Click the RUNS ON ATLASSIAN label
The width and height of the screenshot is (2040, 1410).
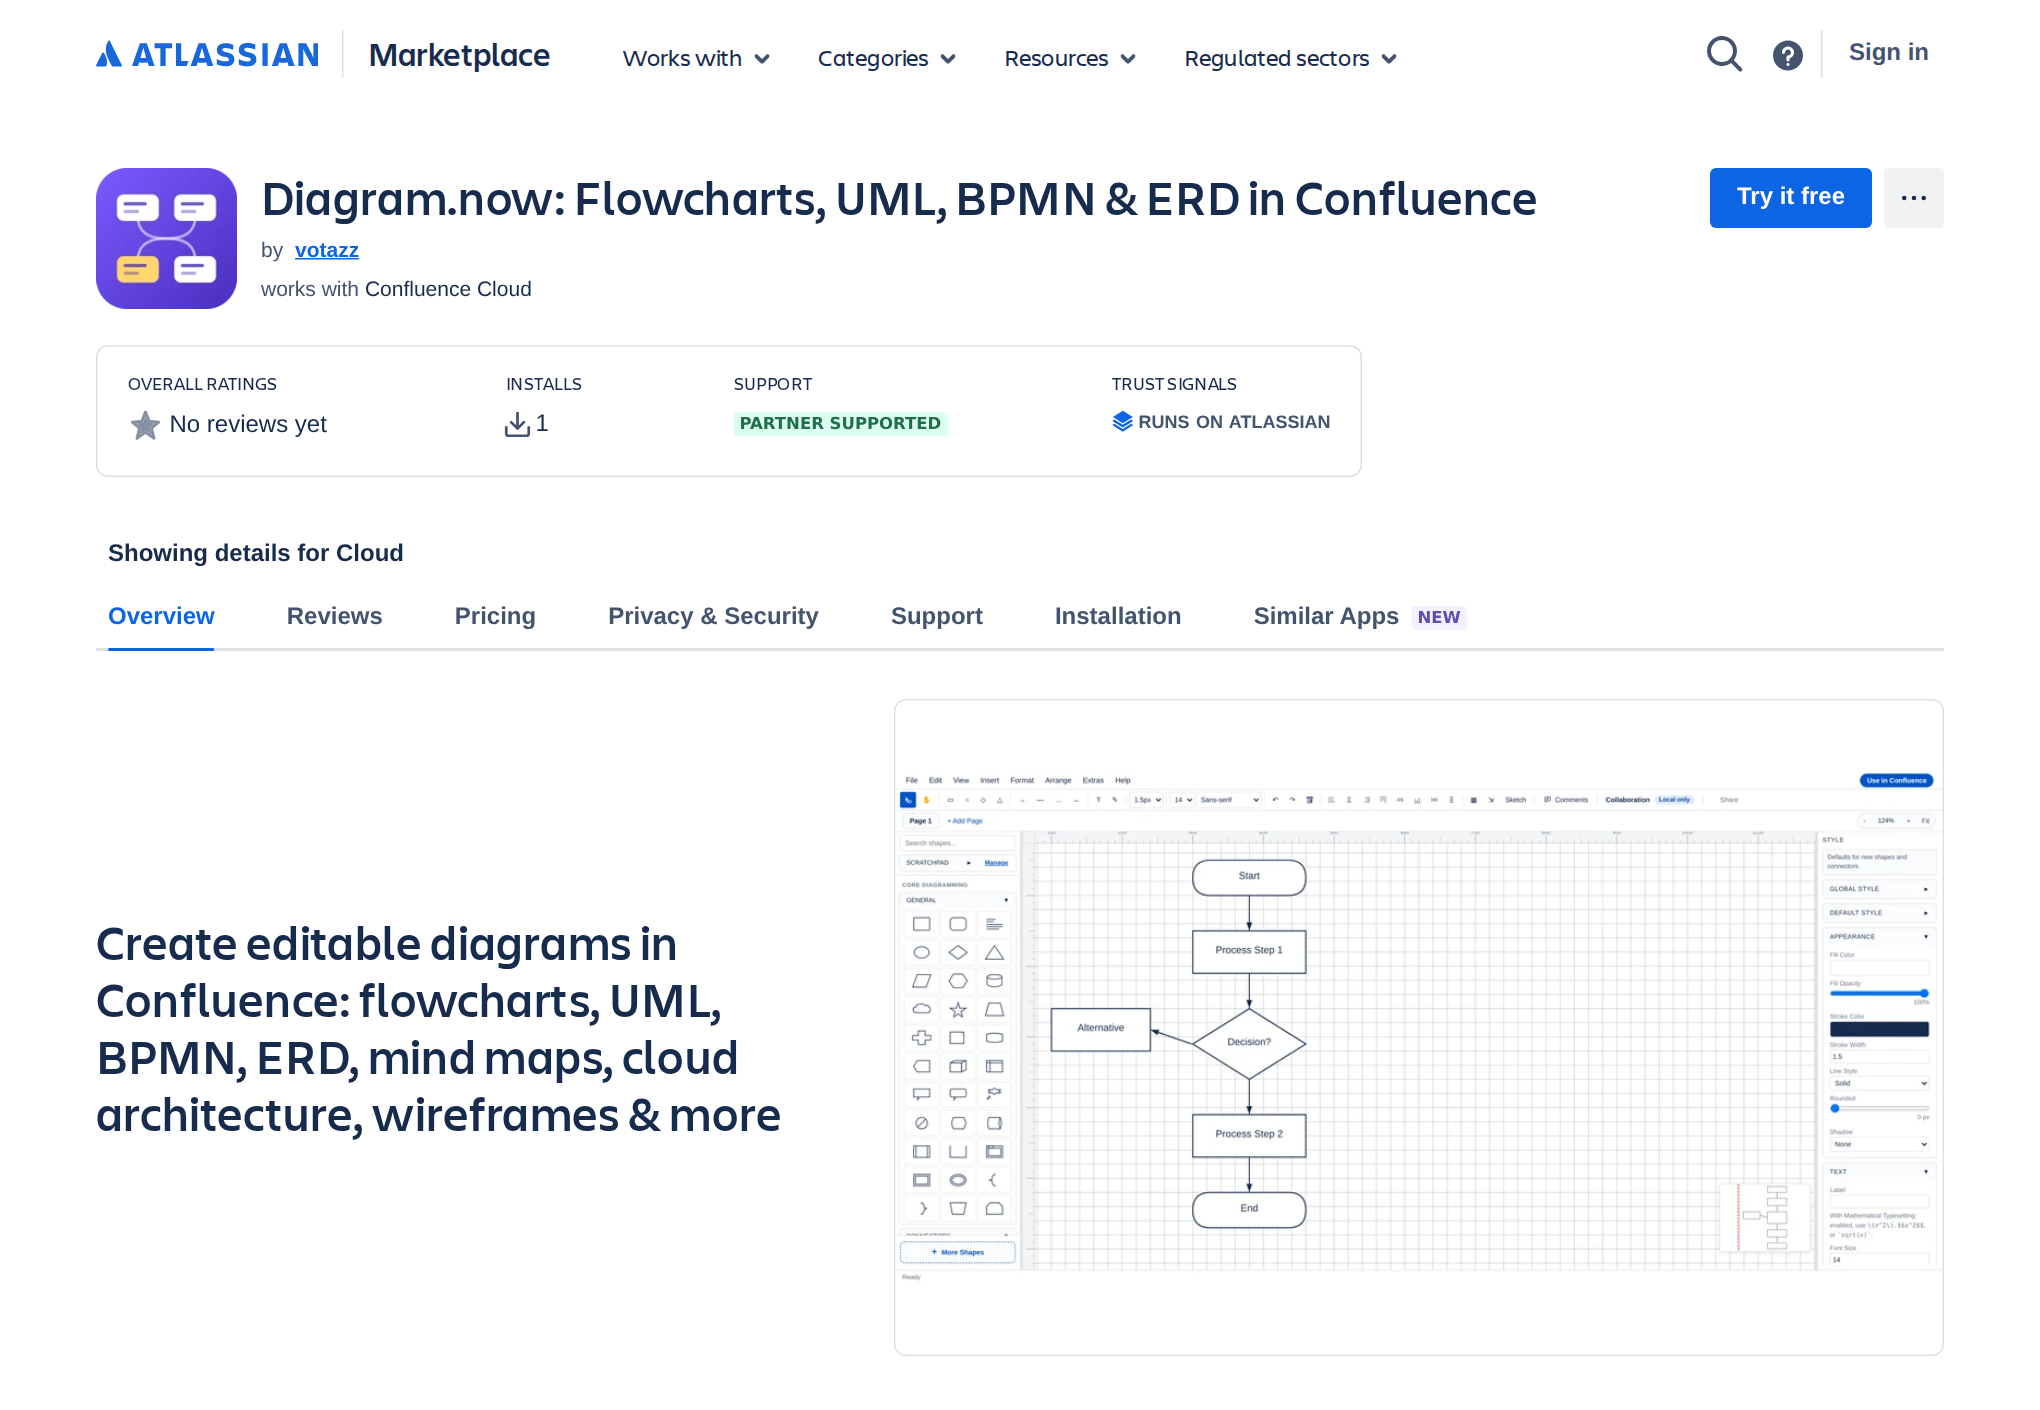coord(1234,422)
